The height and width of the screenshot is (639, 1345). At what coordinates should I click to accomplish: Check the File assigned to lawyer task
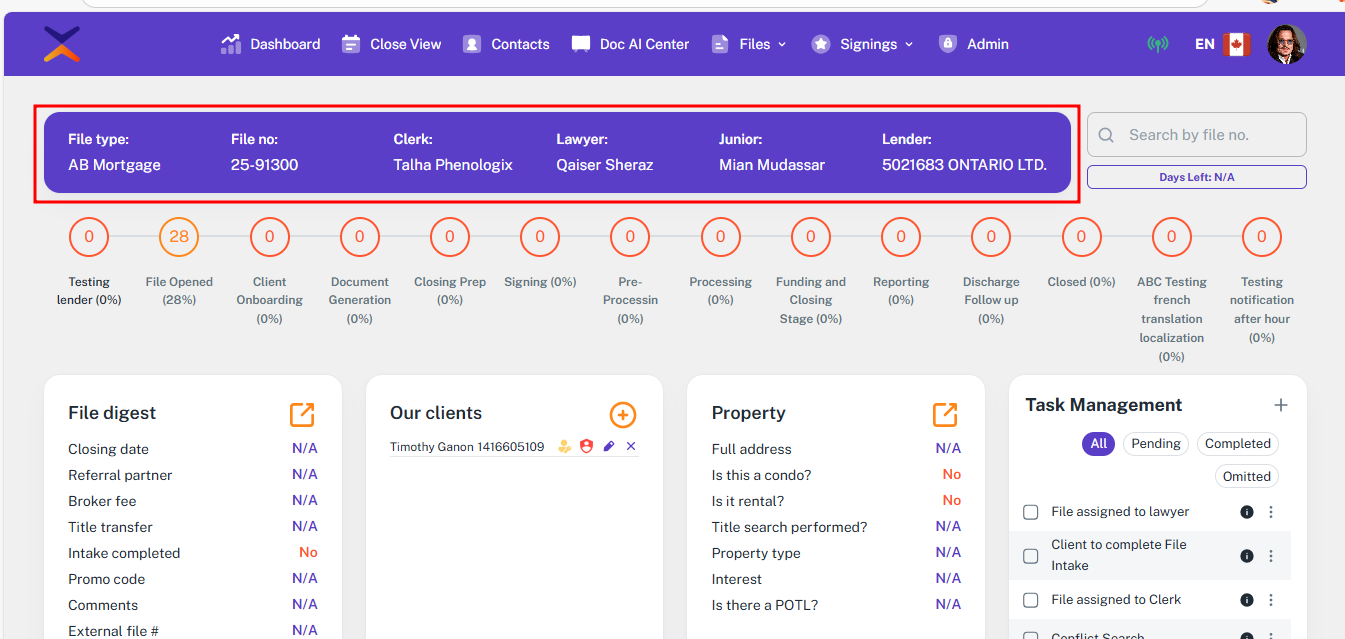pyautogui.click(x=1031, y=512)
